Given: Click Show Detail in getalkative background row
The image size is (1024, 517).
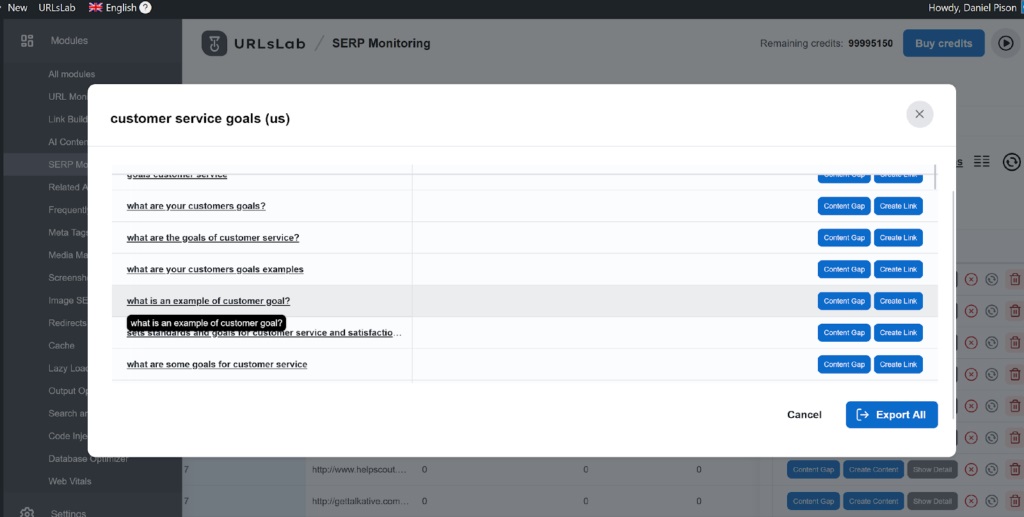Looking at the screenshot, I should click(932, 501).
